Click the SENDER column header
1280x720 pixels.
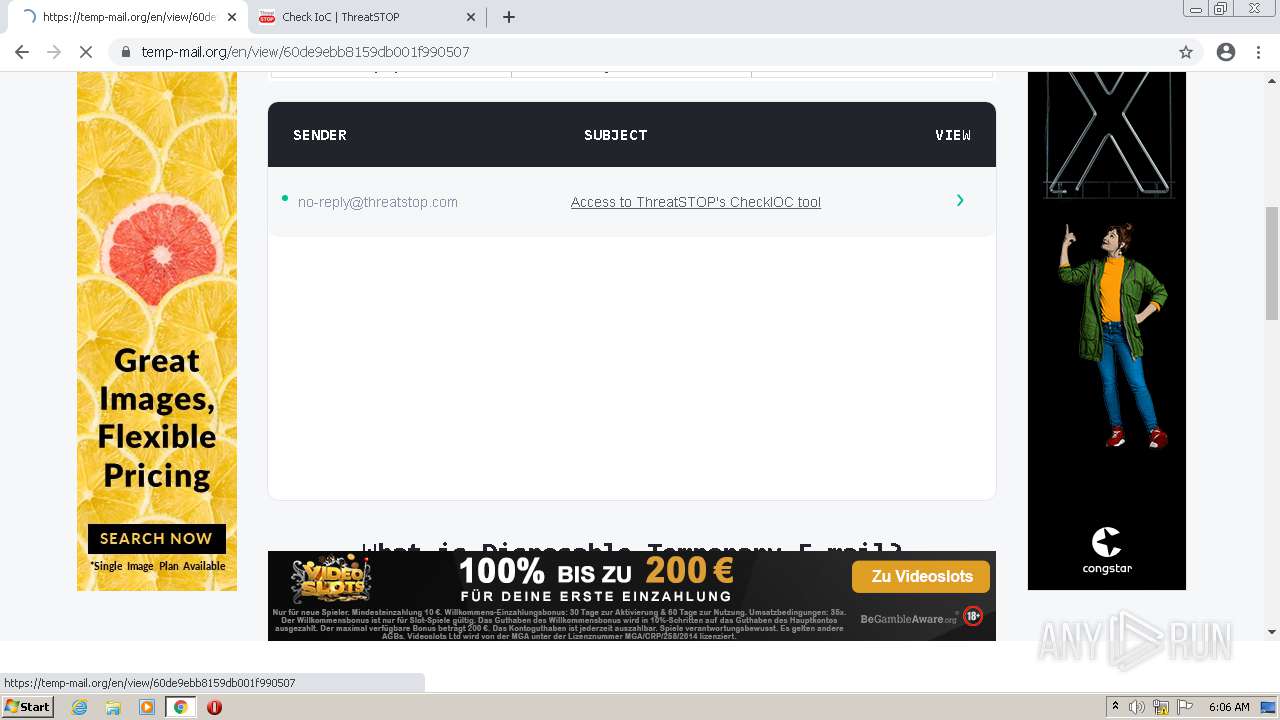point(320,135)
